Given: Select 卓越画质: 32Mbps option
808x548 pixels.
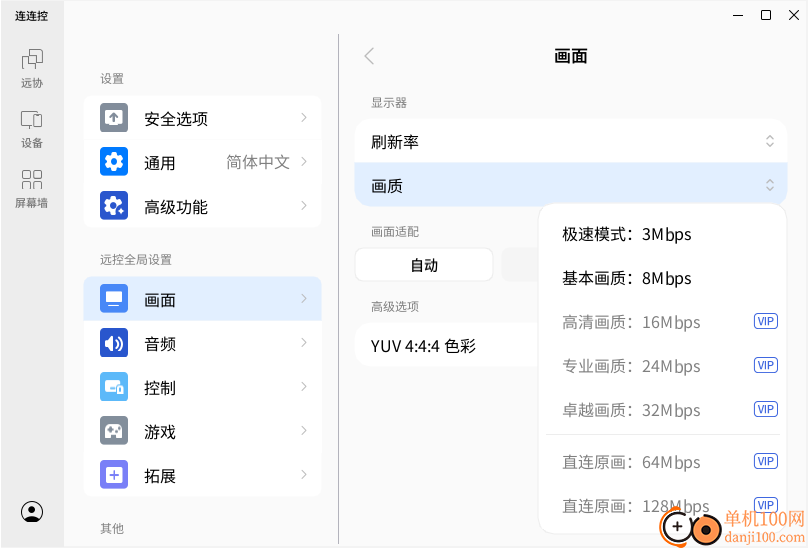Looking at the screenshot, I should [663, 410].
